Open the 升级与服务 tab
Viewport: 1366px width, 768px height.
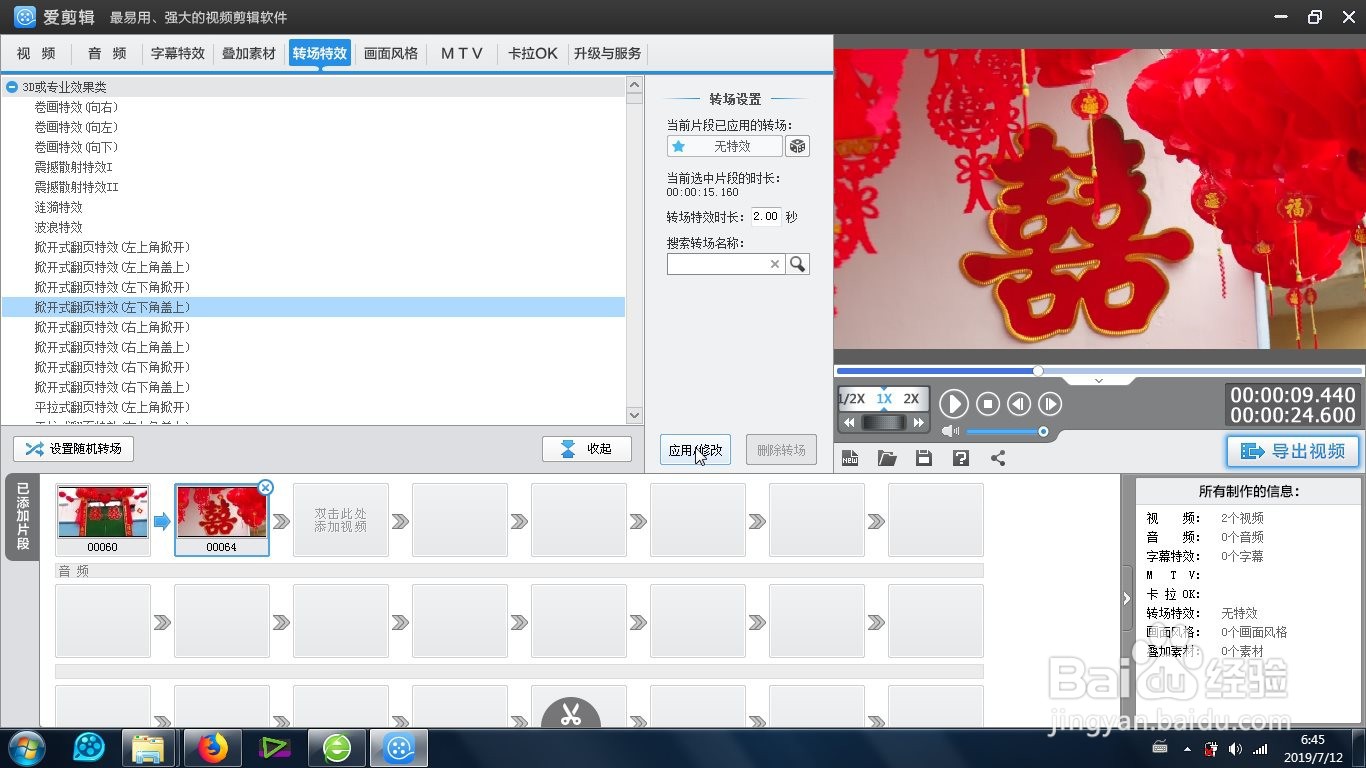tap(608, 54)
